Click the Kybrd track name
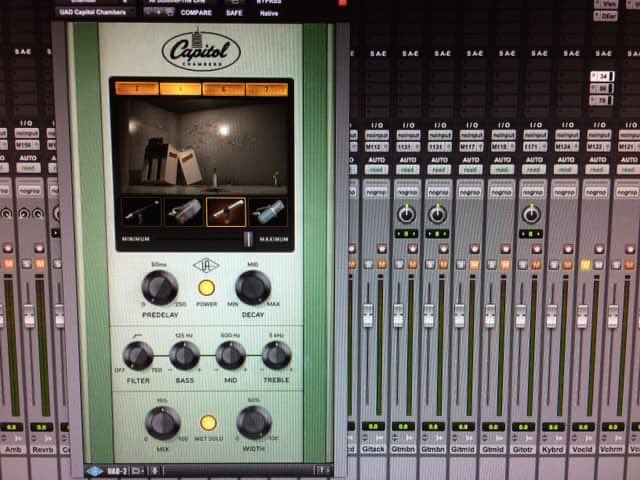The image size is (640, 480). (x=552, y=449)
